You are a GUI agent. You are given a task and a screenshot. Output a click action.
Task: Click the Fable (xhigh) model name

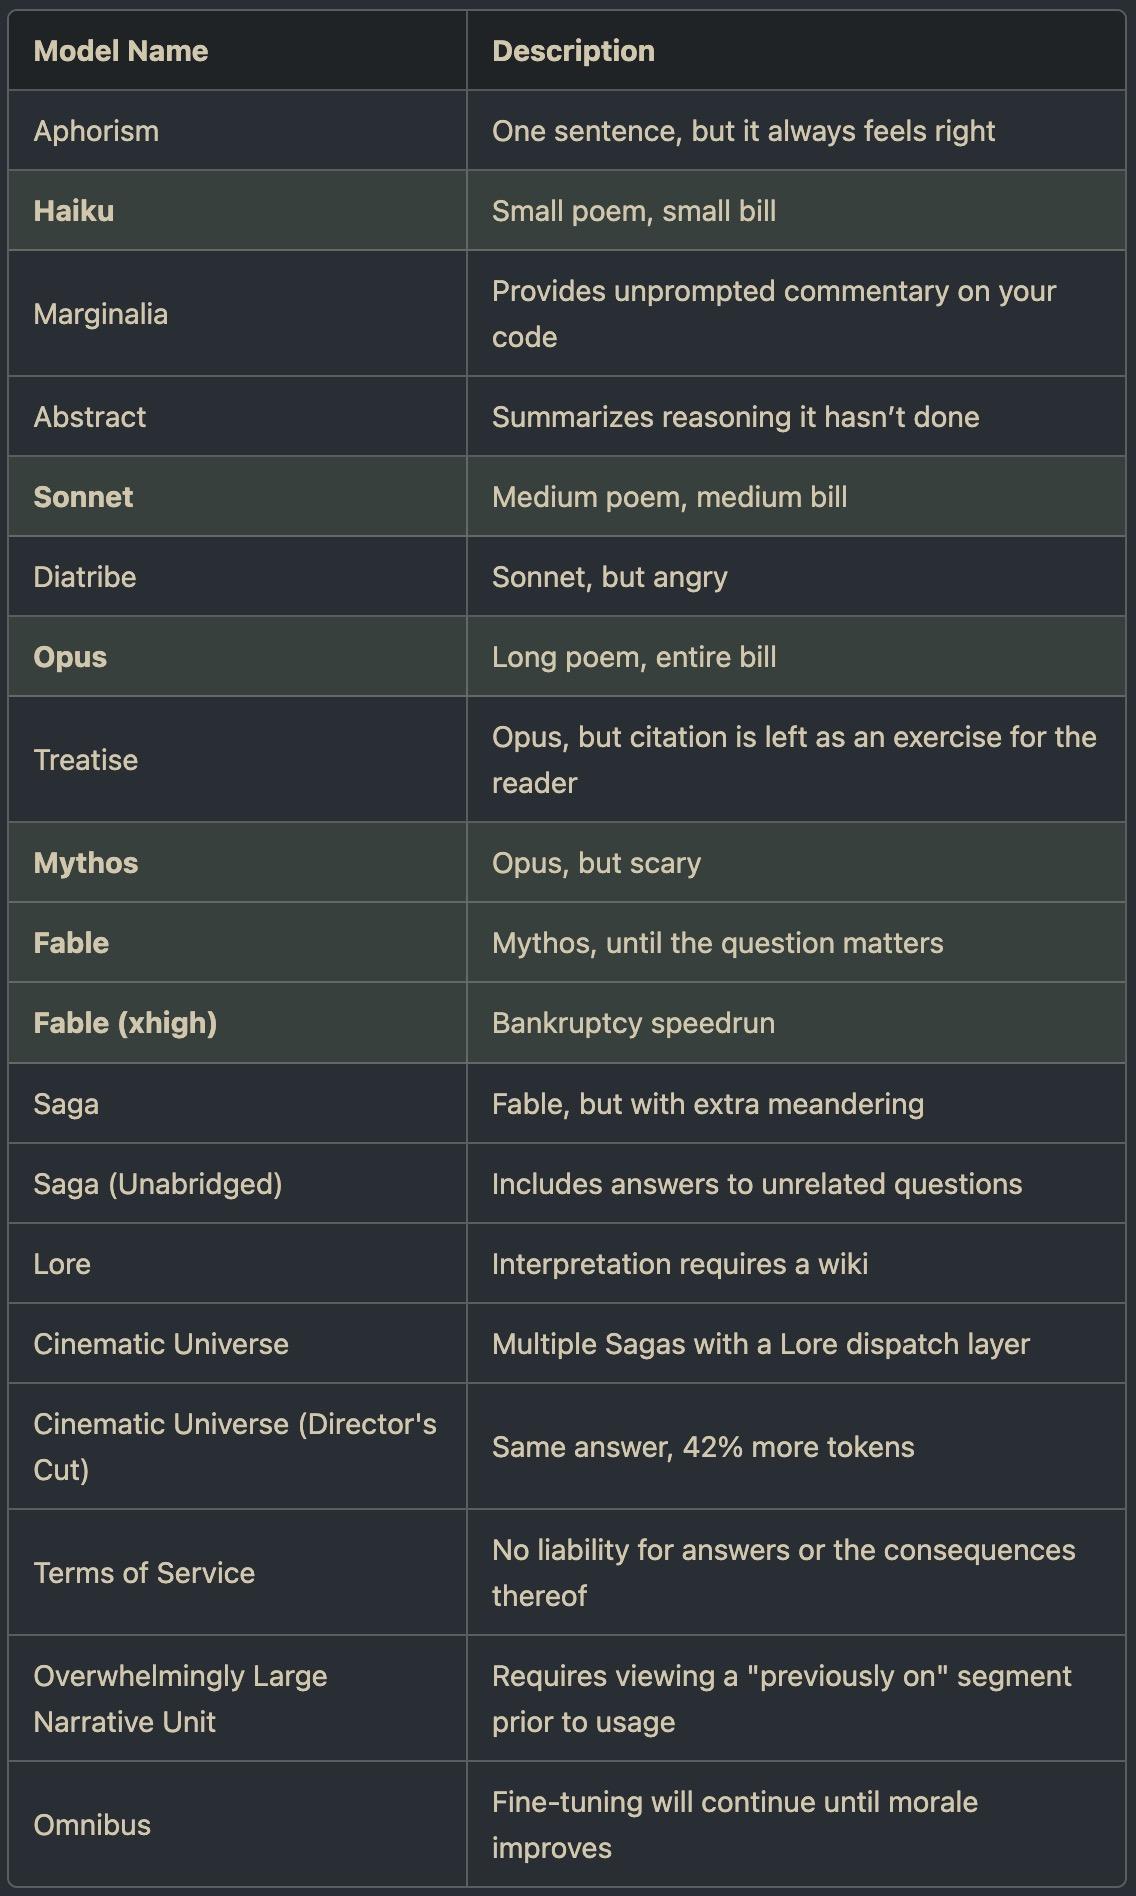[x=125, y=1023]
